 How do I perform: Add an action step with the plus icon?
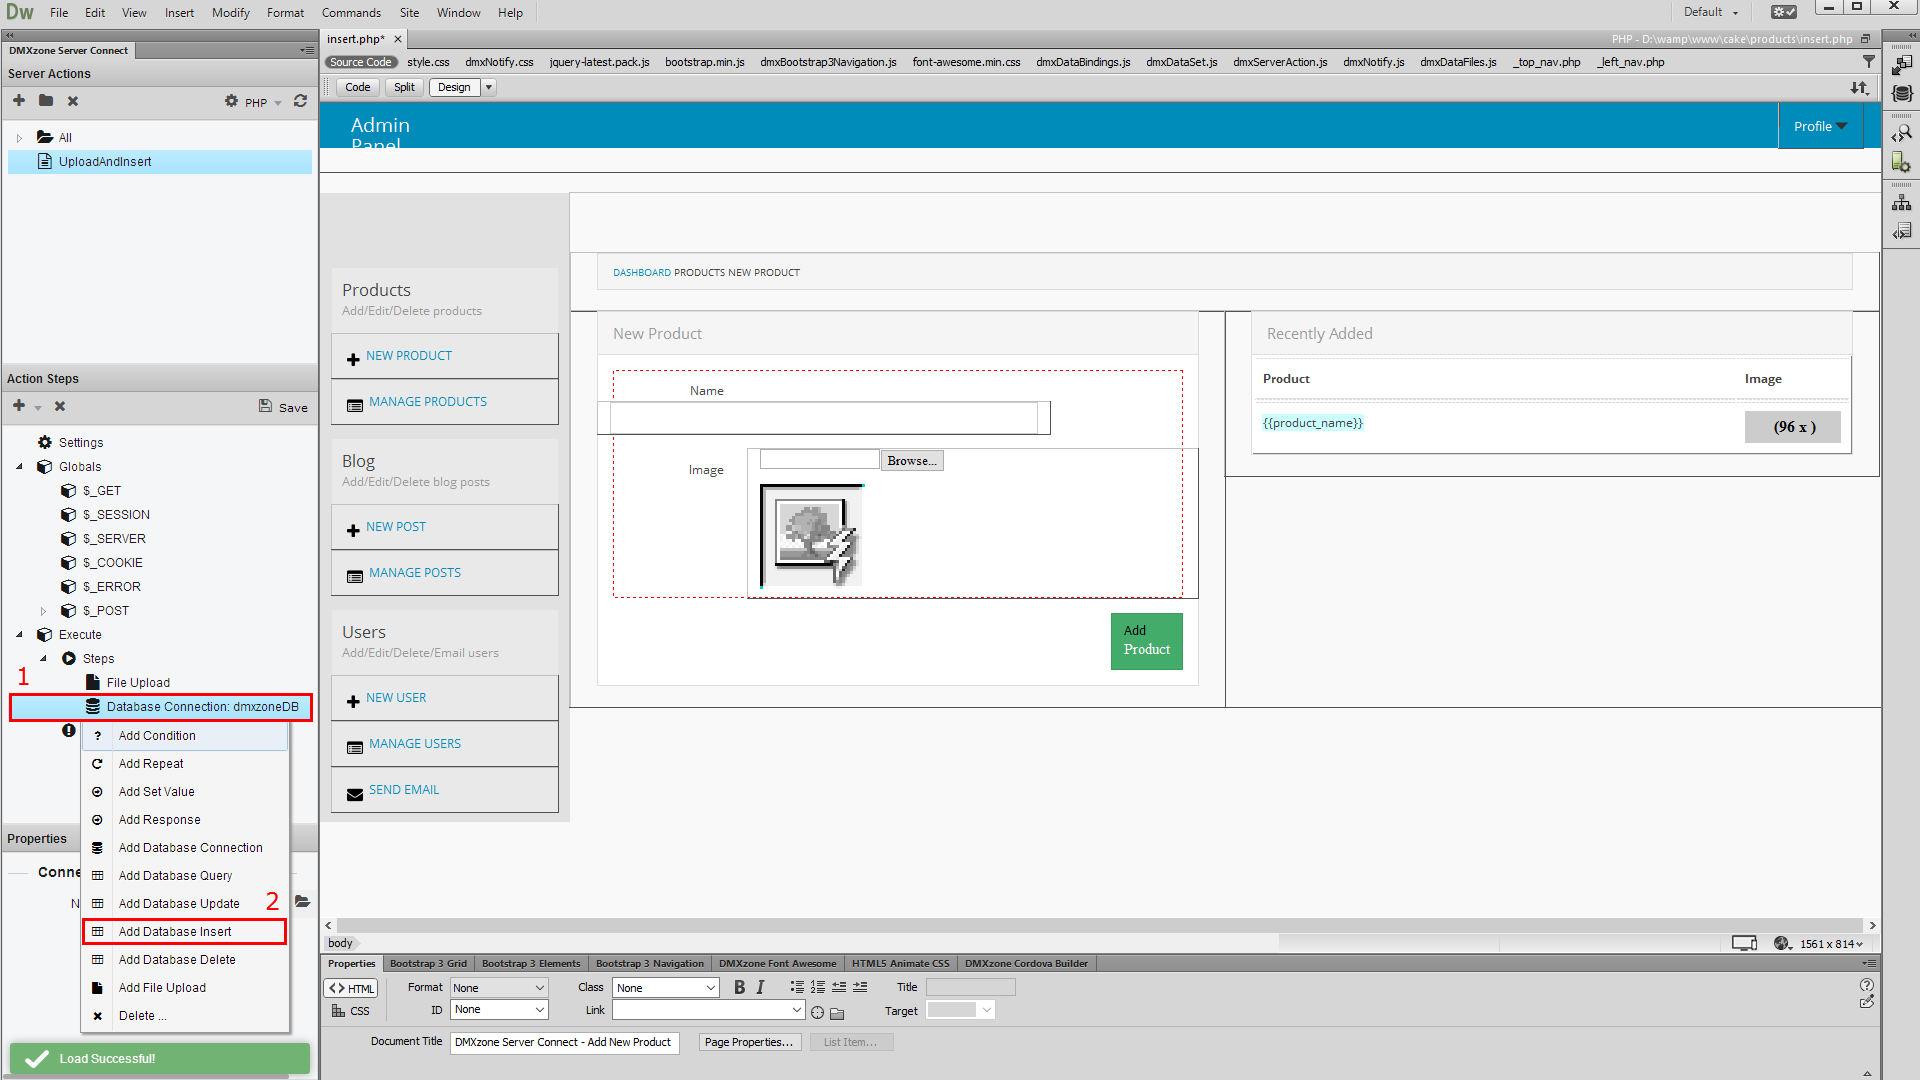click(x=19, y=406)
